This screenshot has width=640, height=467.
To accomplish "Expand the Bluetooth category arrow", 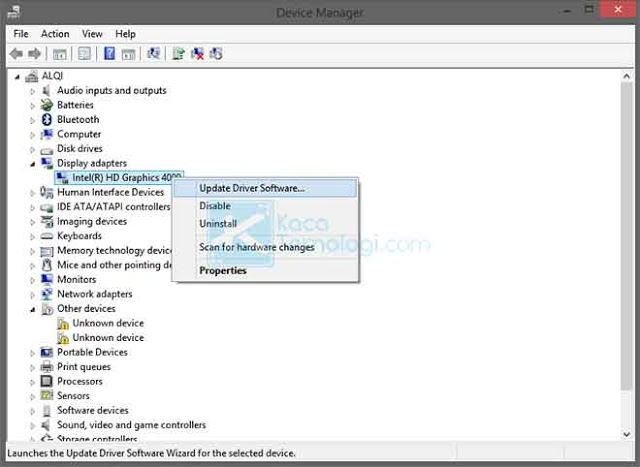I will pos(33,120).
